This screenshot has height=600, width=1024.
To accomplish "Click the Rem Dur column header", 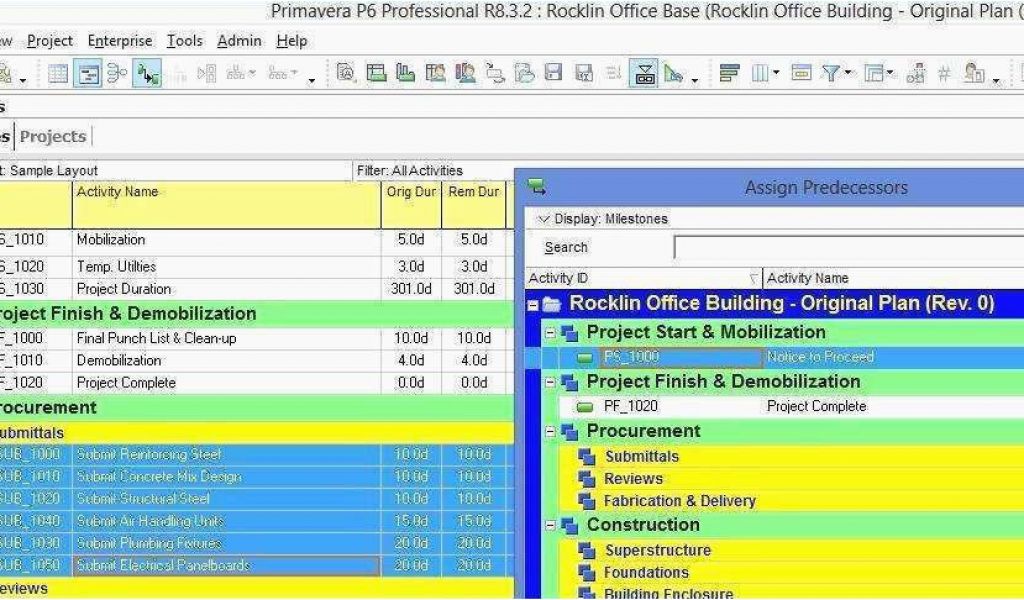I will (x=473, y=204).
